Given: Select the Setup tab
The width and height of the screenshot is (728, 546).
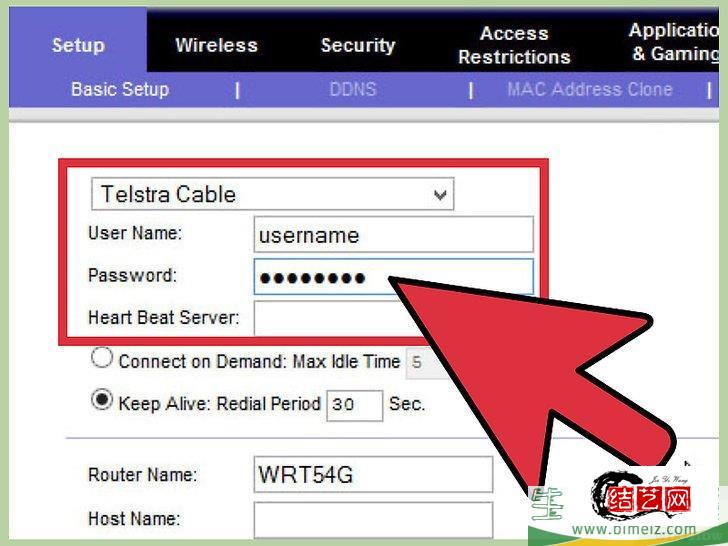Looking at the screenshot, I should pos(78,45).
